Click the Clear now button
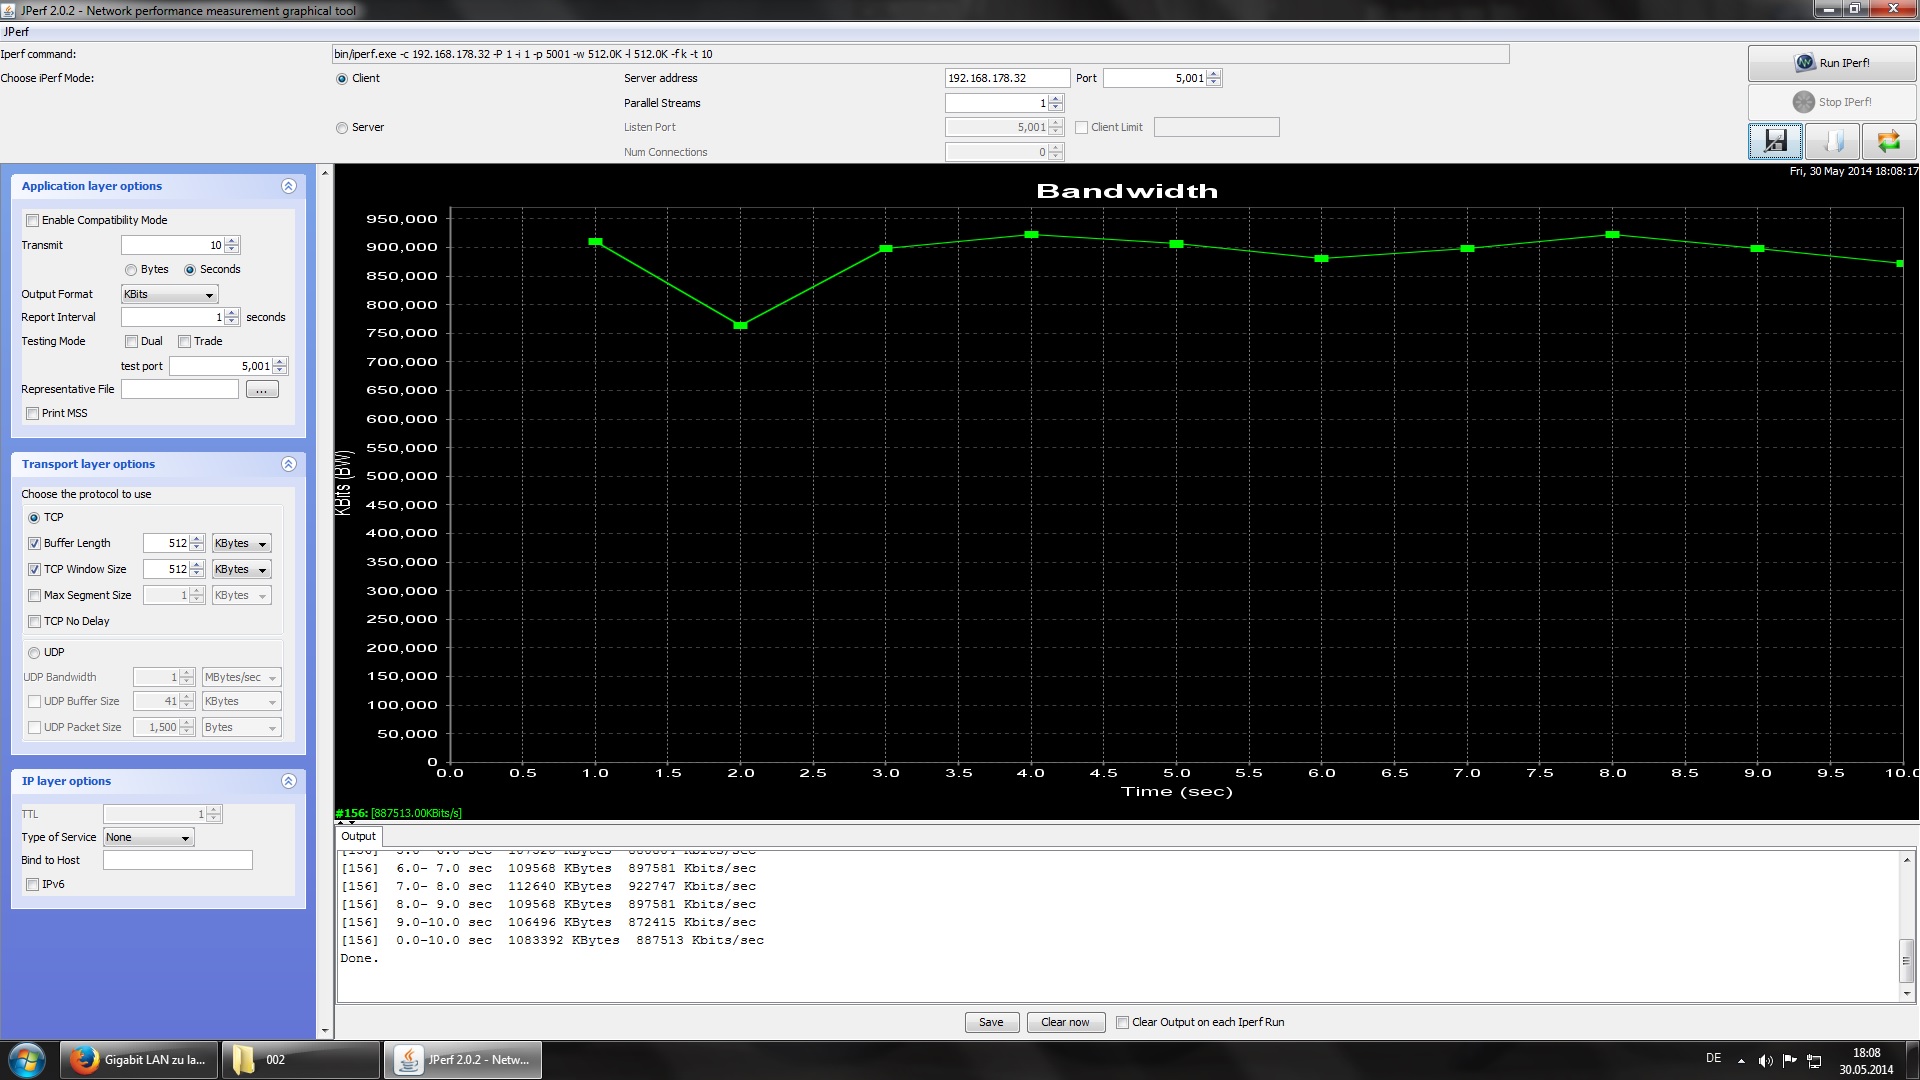Viewport: 1920px width, 1080px height. click(1065, 1022)
